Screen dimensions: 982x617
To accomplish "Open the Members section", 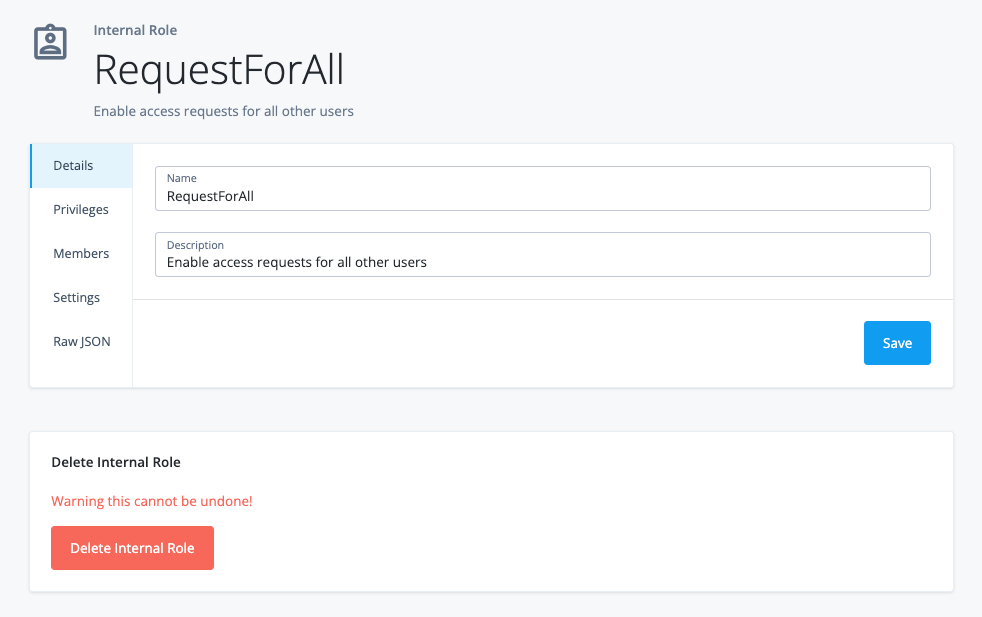I will coord(81,253).
